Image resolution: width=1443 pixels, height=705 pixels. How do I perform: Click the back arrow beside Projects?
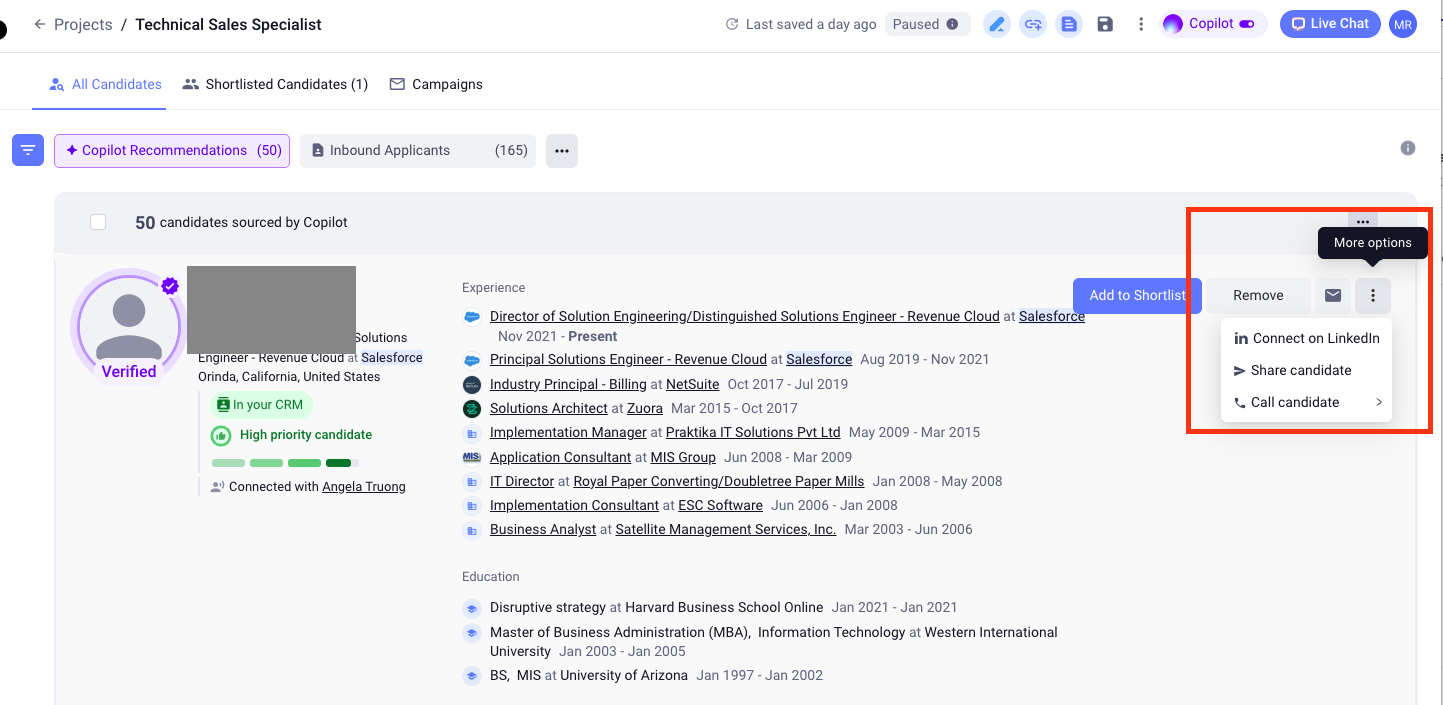40,24
